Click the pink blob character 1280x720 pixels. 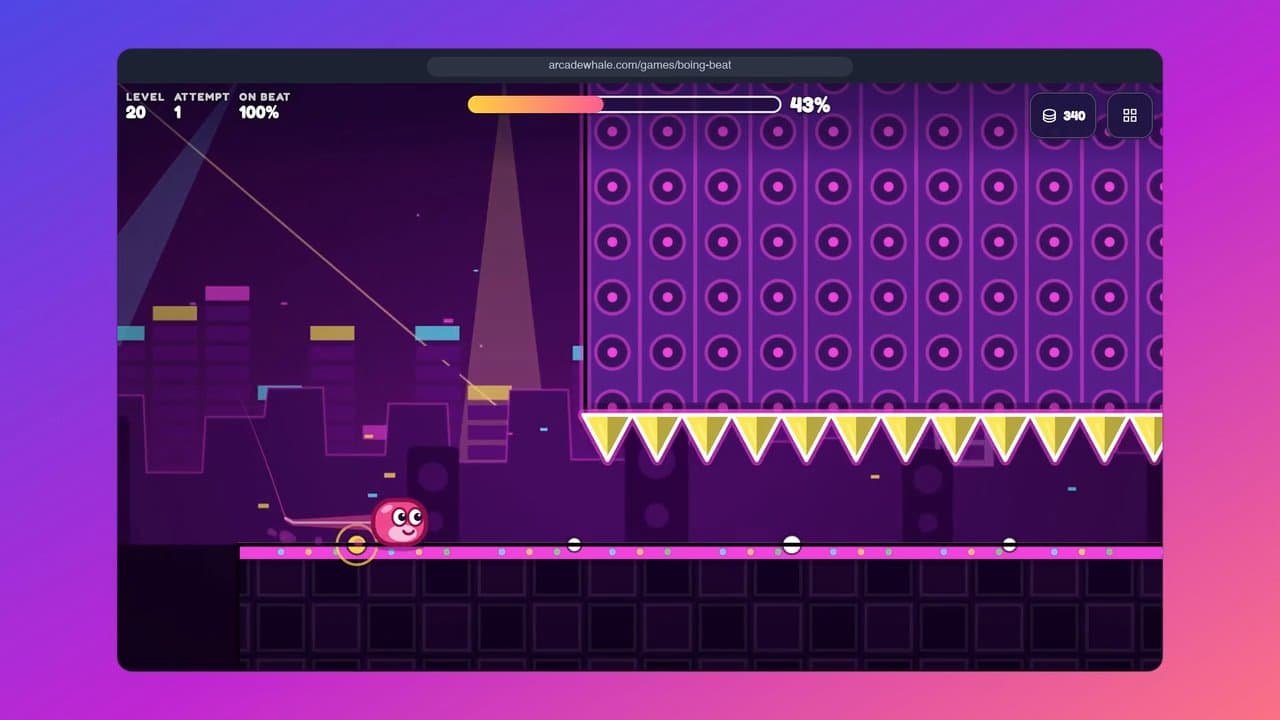(400, 521)
